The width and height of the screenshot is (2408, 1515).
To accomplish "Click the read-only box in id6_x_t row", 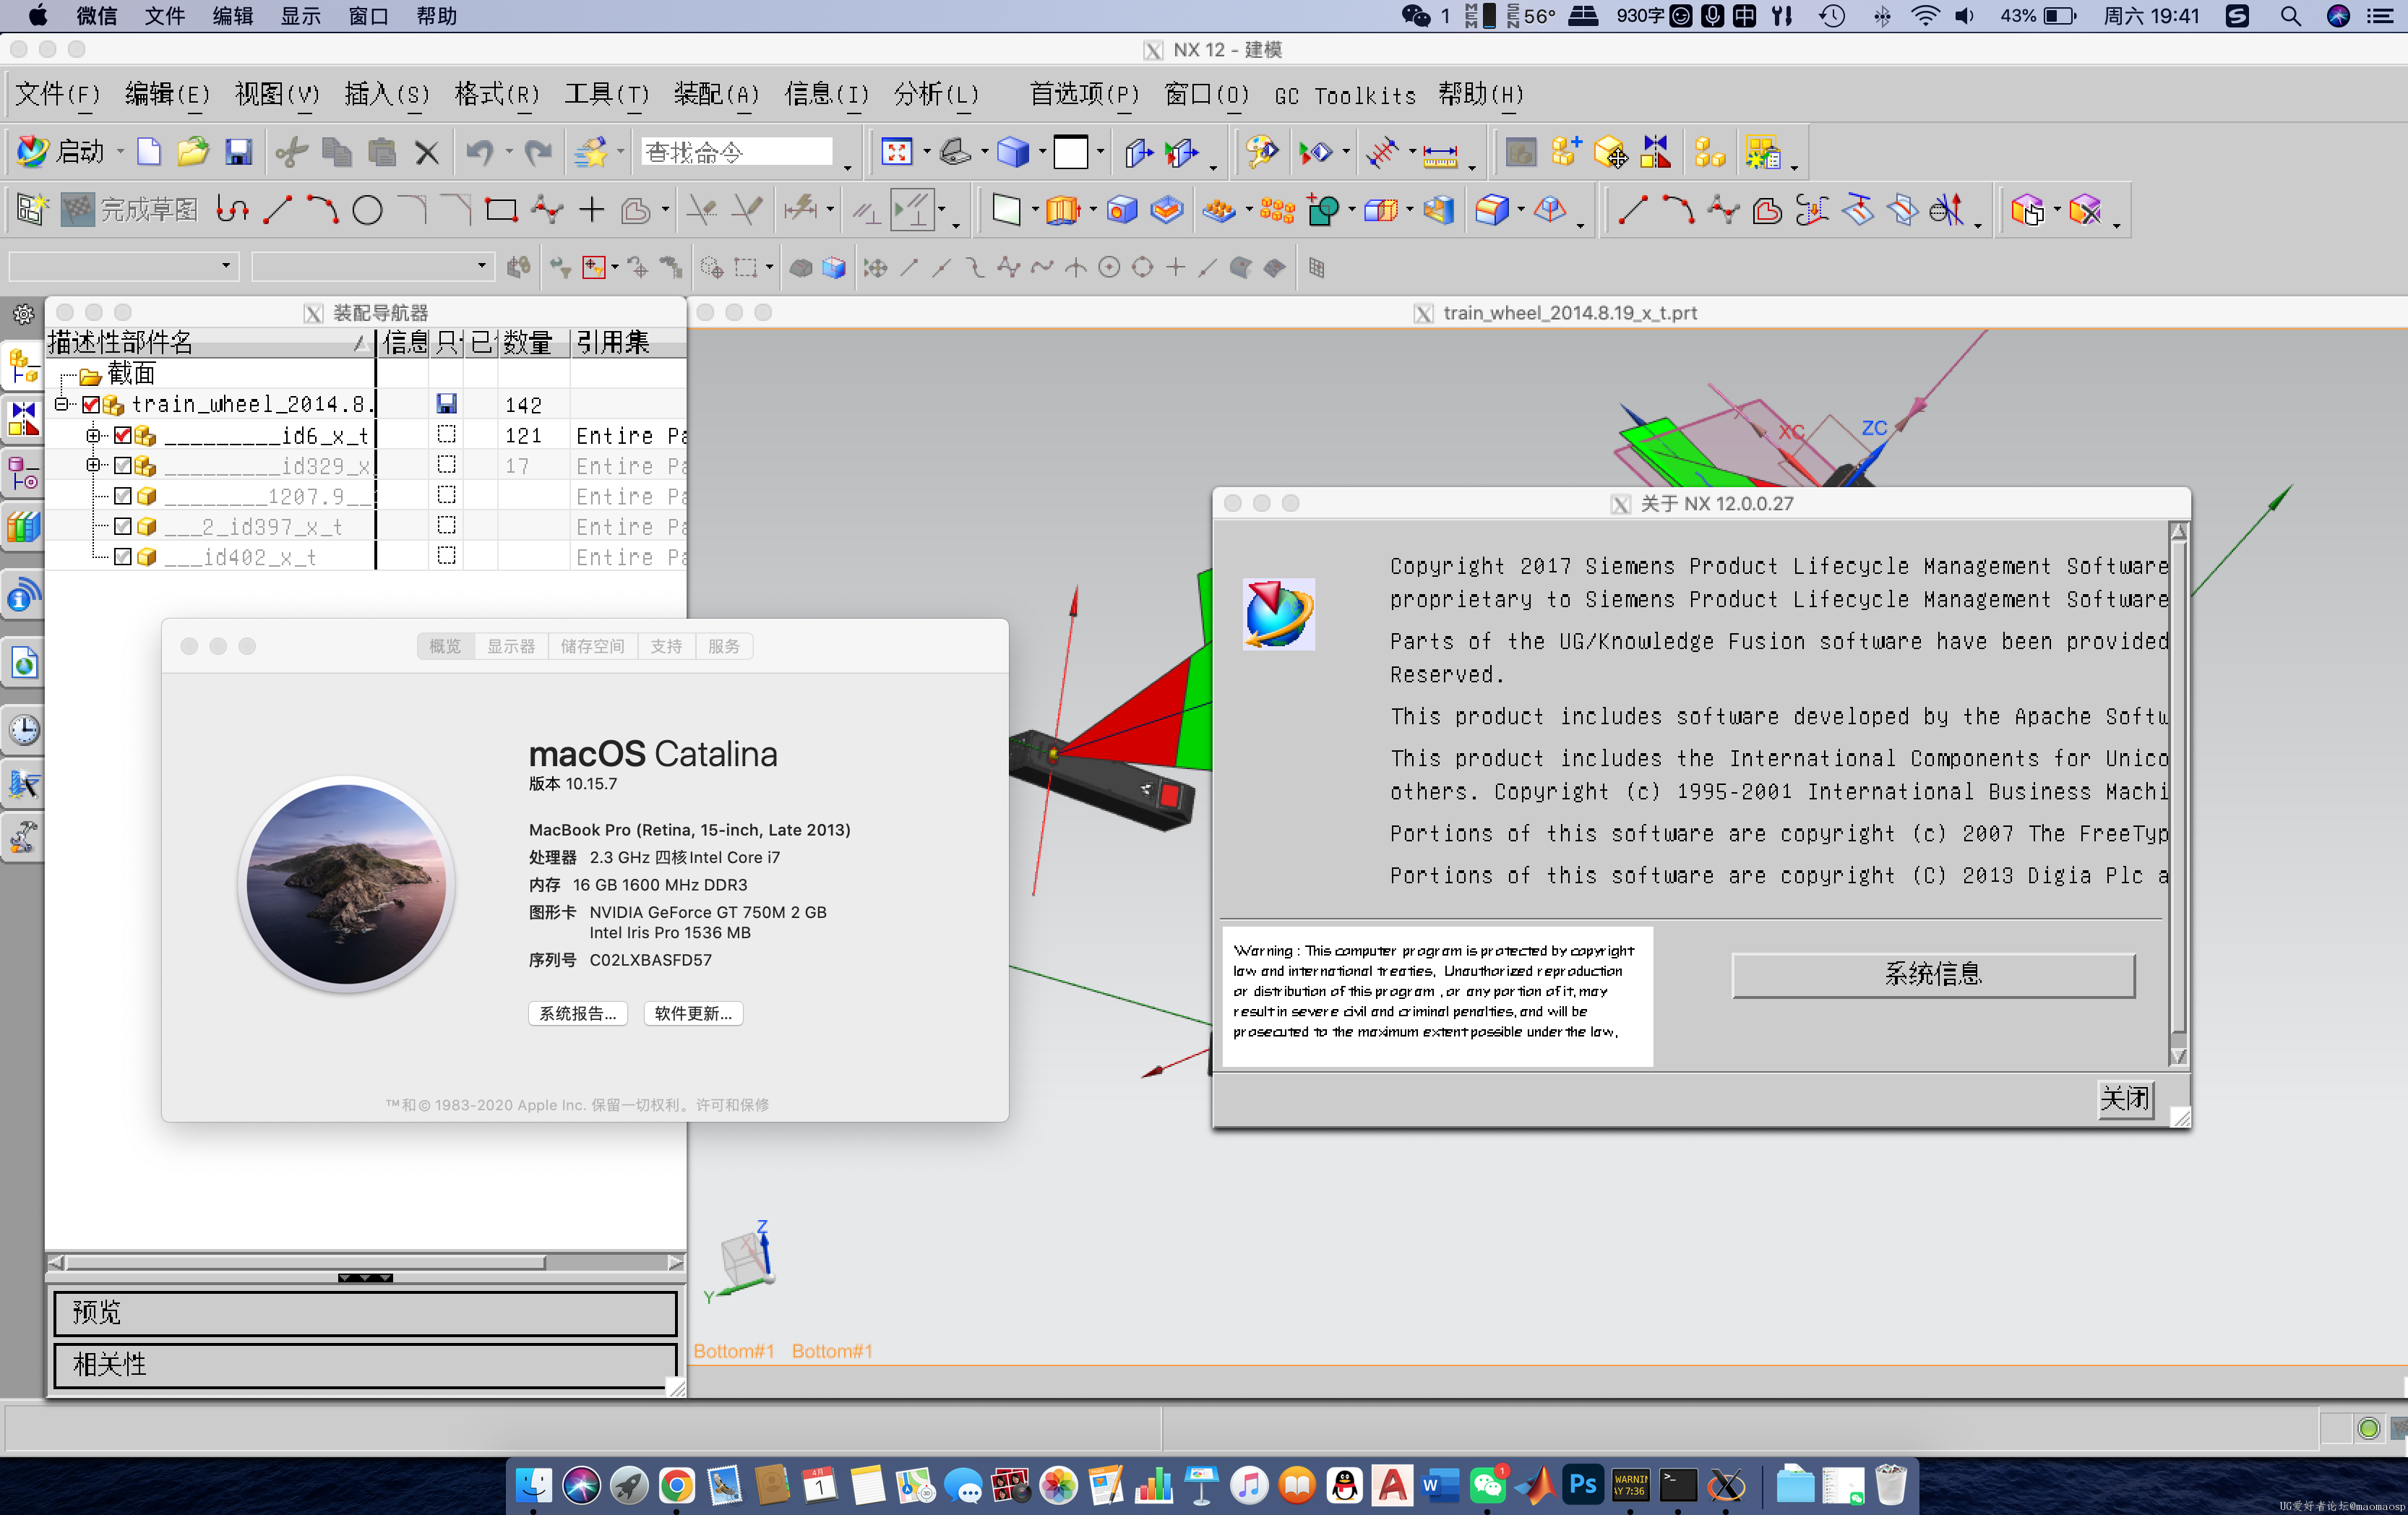I will pyautogui.click(x=447, y=434).
